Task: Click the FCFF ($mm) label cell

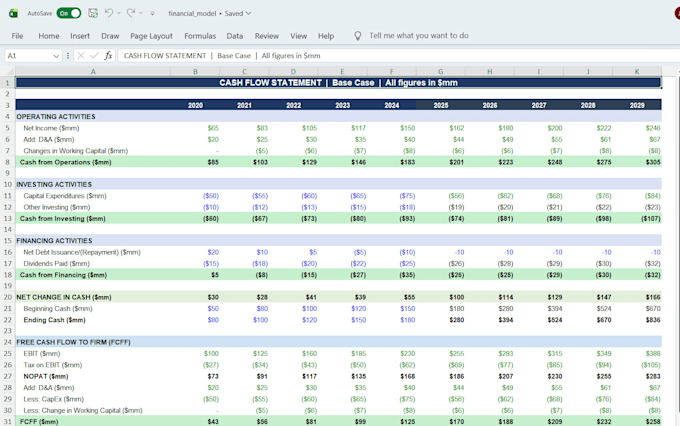Action: click(x=39, y=421)
